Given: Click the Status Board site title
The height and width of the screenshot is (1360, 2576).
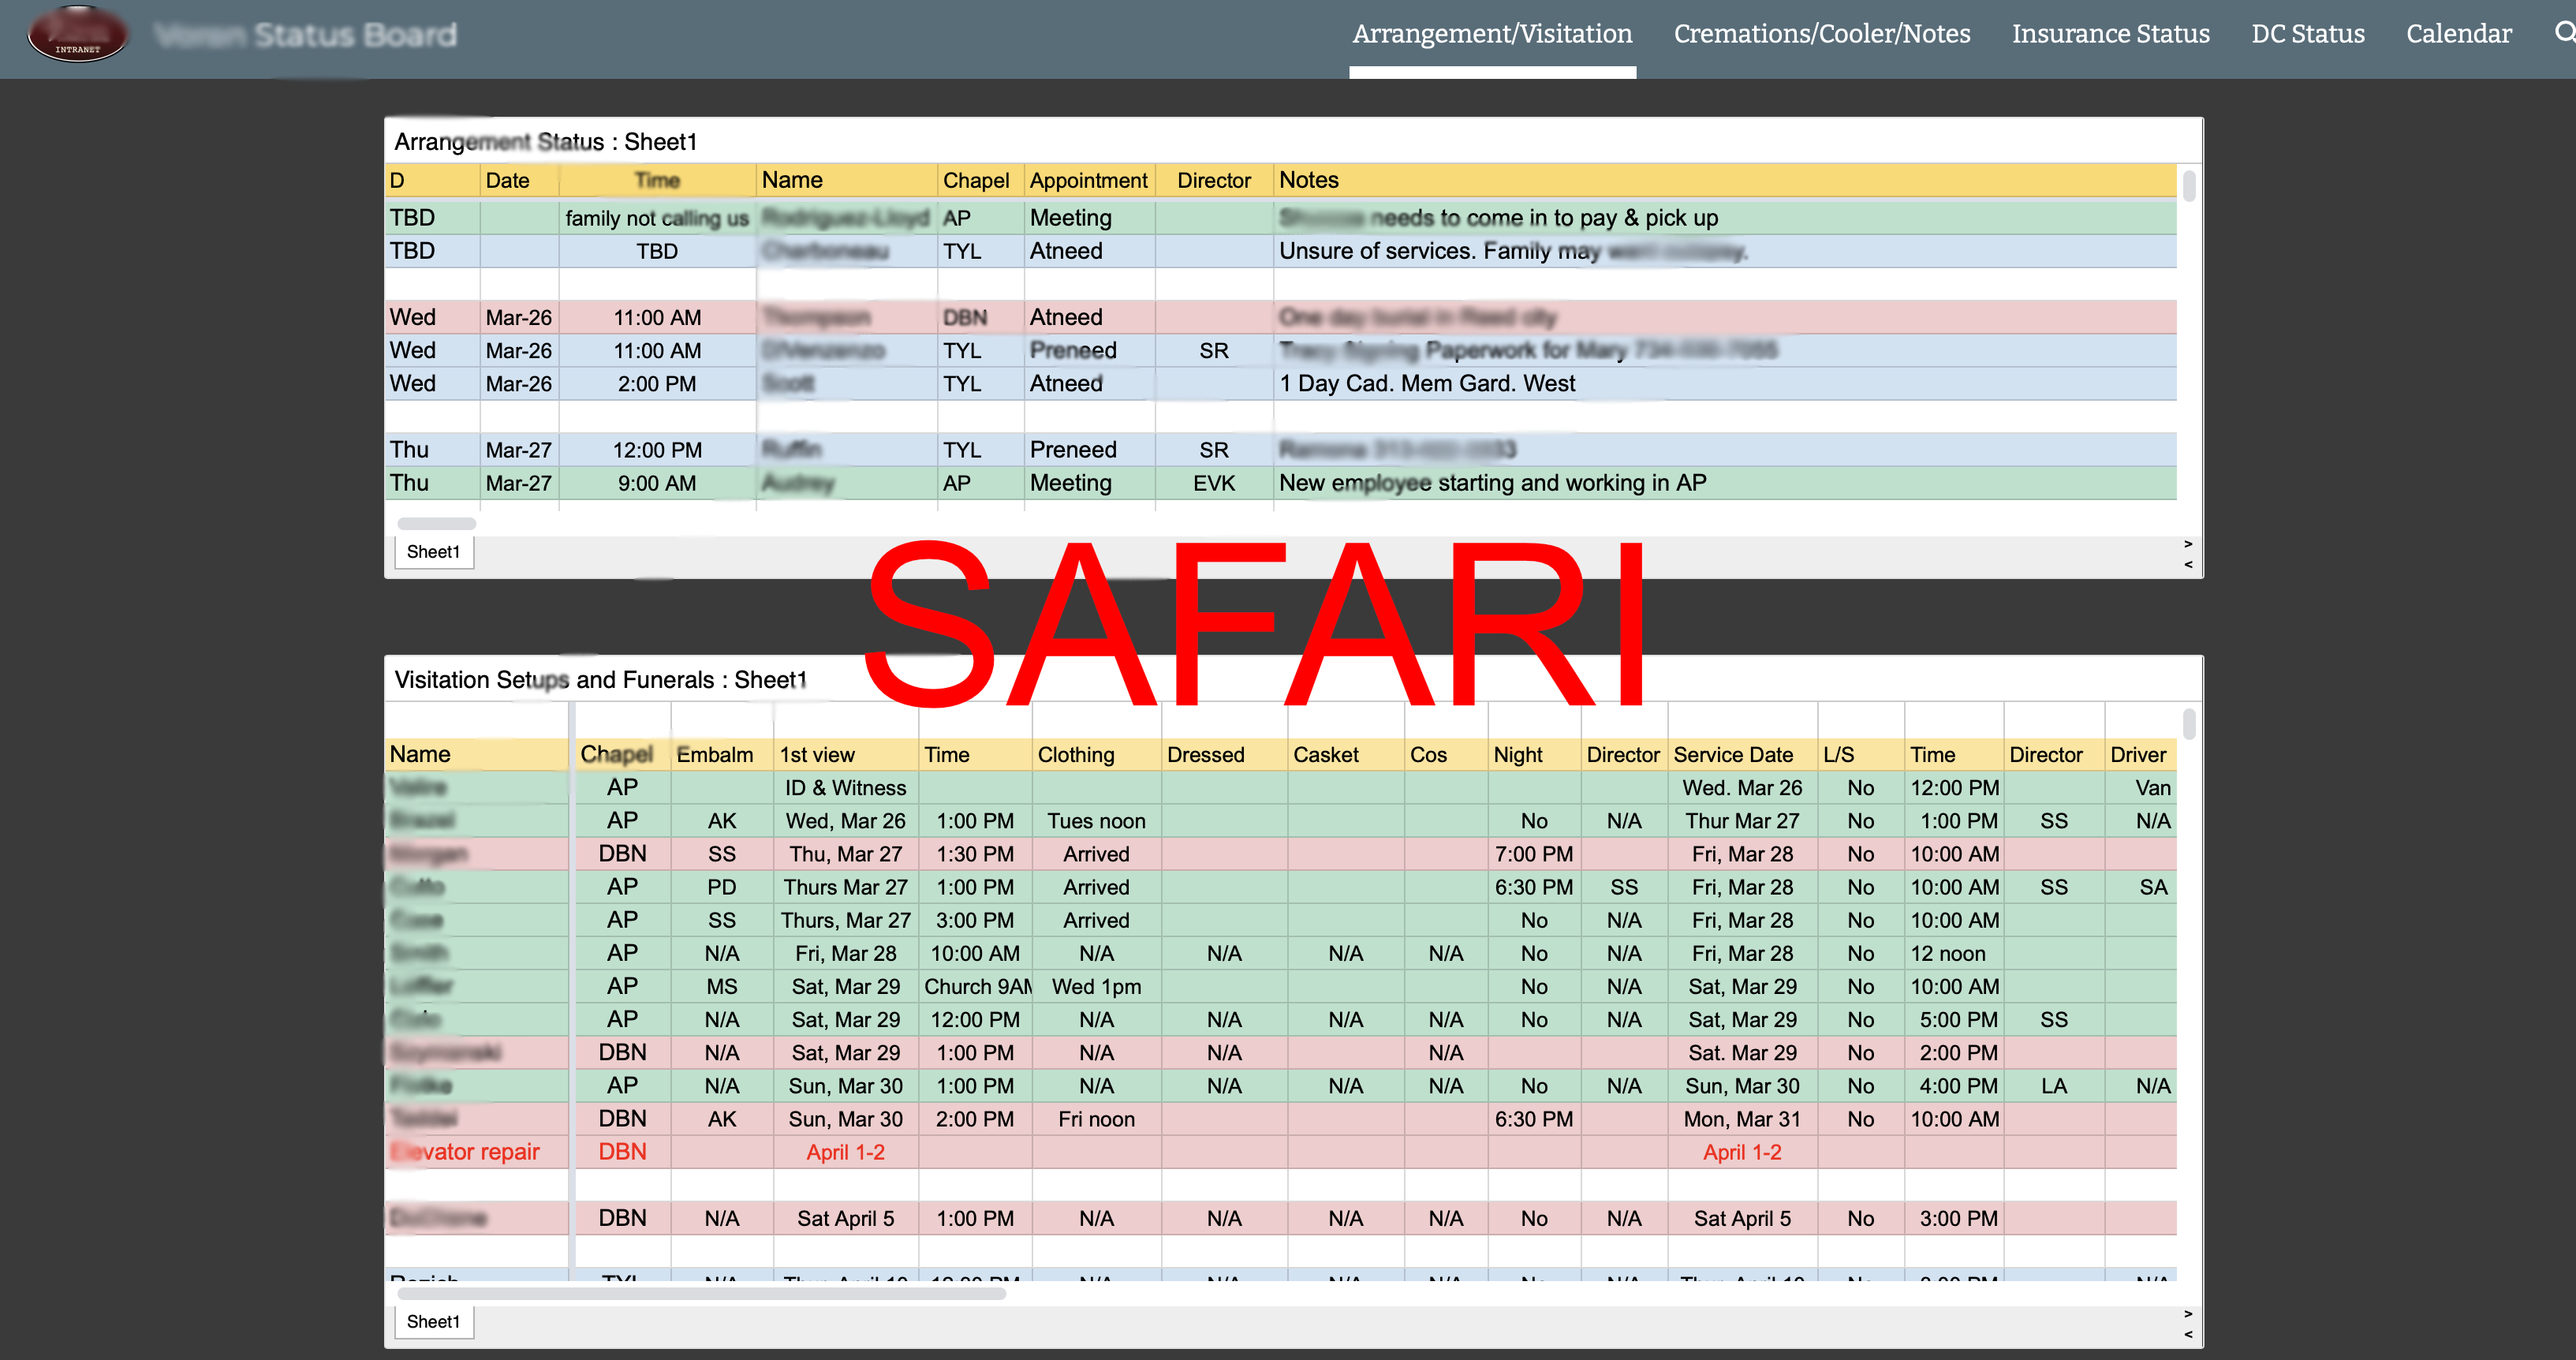Looking at the screenshot, I should 306,35.
